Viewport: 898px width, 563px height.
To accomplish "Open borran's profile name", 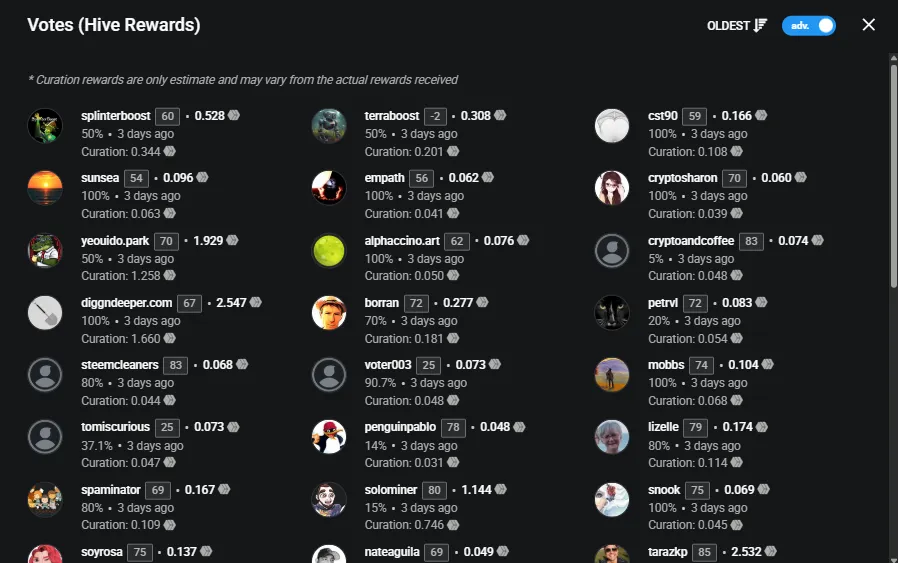I will (x=381, y=302).
